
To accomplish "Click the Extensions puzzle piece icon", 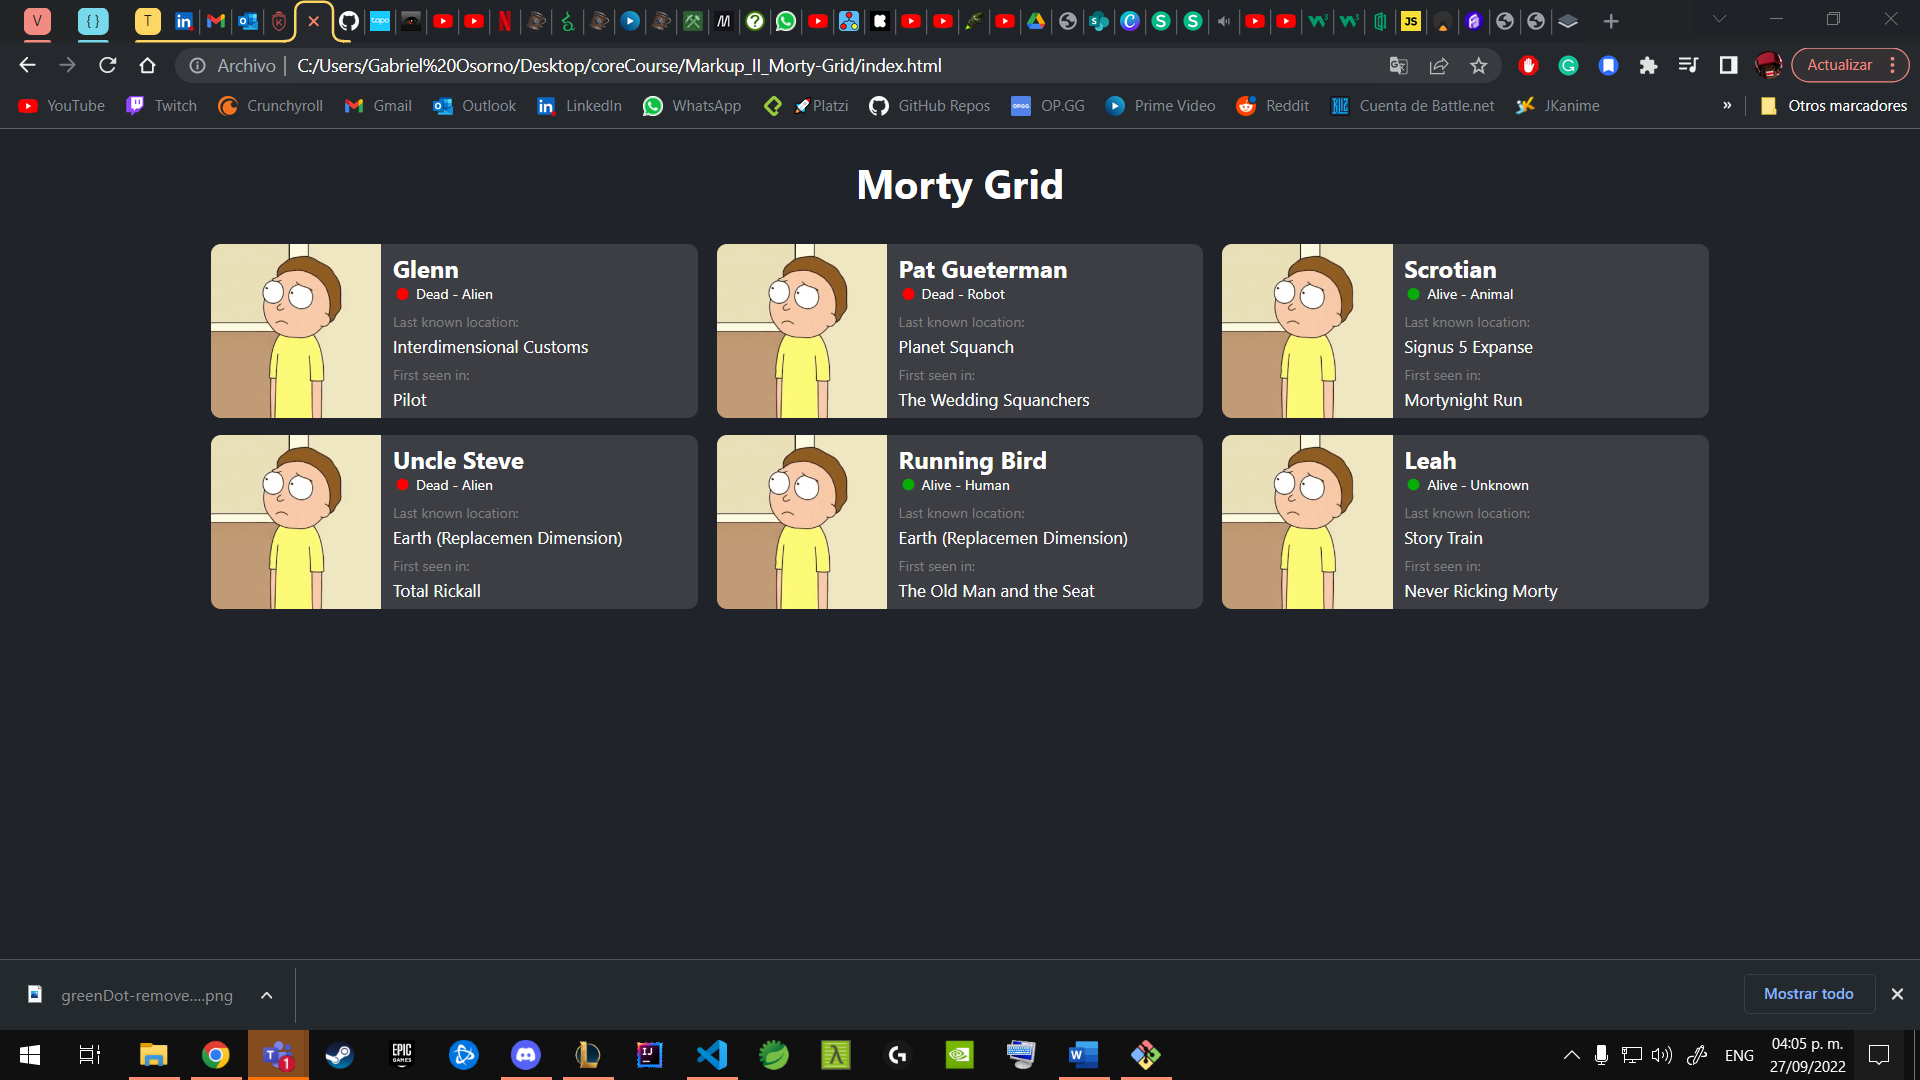I will [1648, 65].
